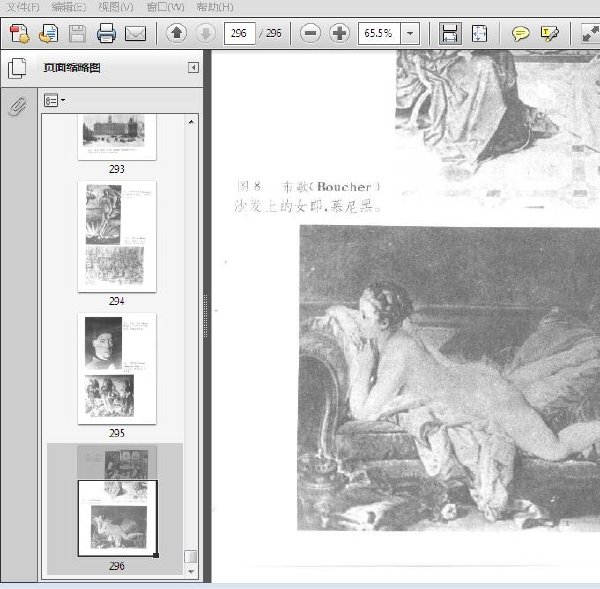Image resolution: width=600 pixels, height=589 pixels.
Task: Click thumbnail scrollbar down arrow
Action: pos(191,572)
